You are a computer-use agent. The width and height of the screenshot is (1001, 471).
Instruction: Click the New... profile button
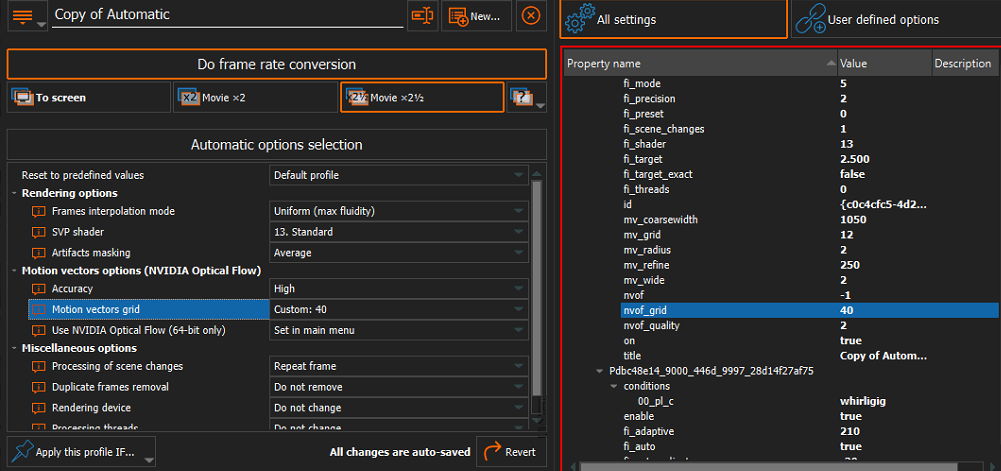coord(476,16)
